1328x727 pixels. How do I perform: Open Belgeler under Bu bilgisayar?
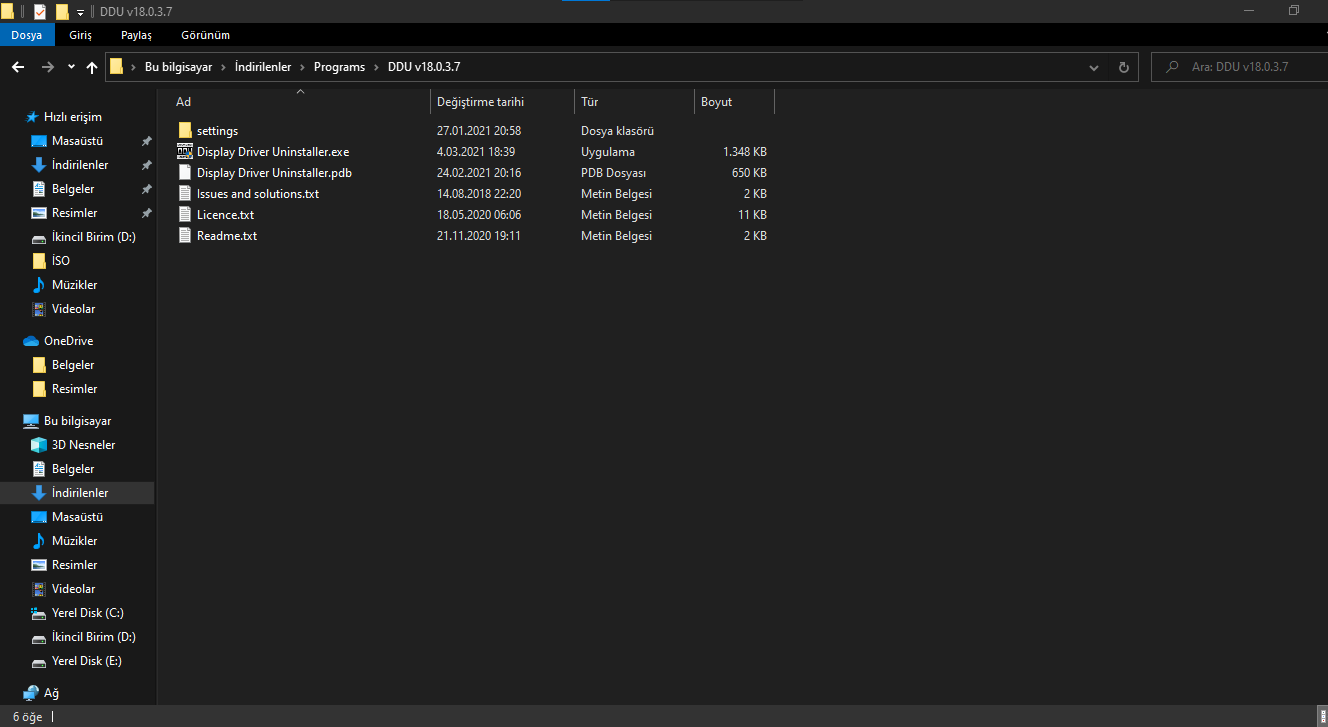point(73,469)
